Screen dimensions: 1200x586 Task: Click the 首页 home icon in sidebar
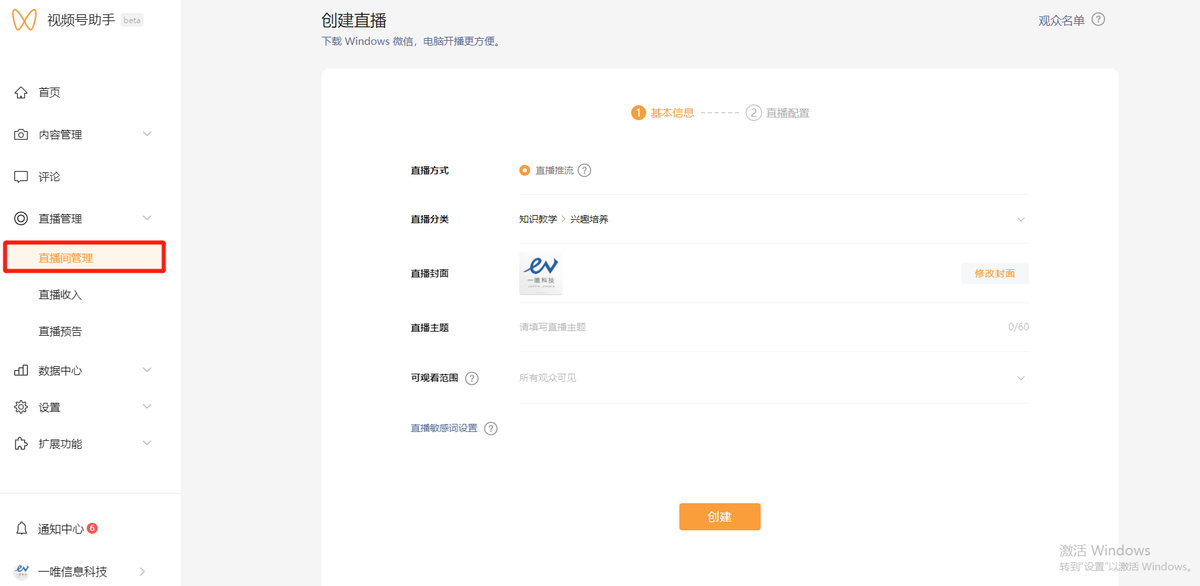click(x=21, y=93)
